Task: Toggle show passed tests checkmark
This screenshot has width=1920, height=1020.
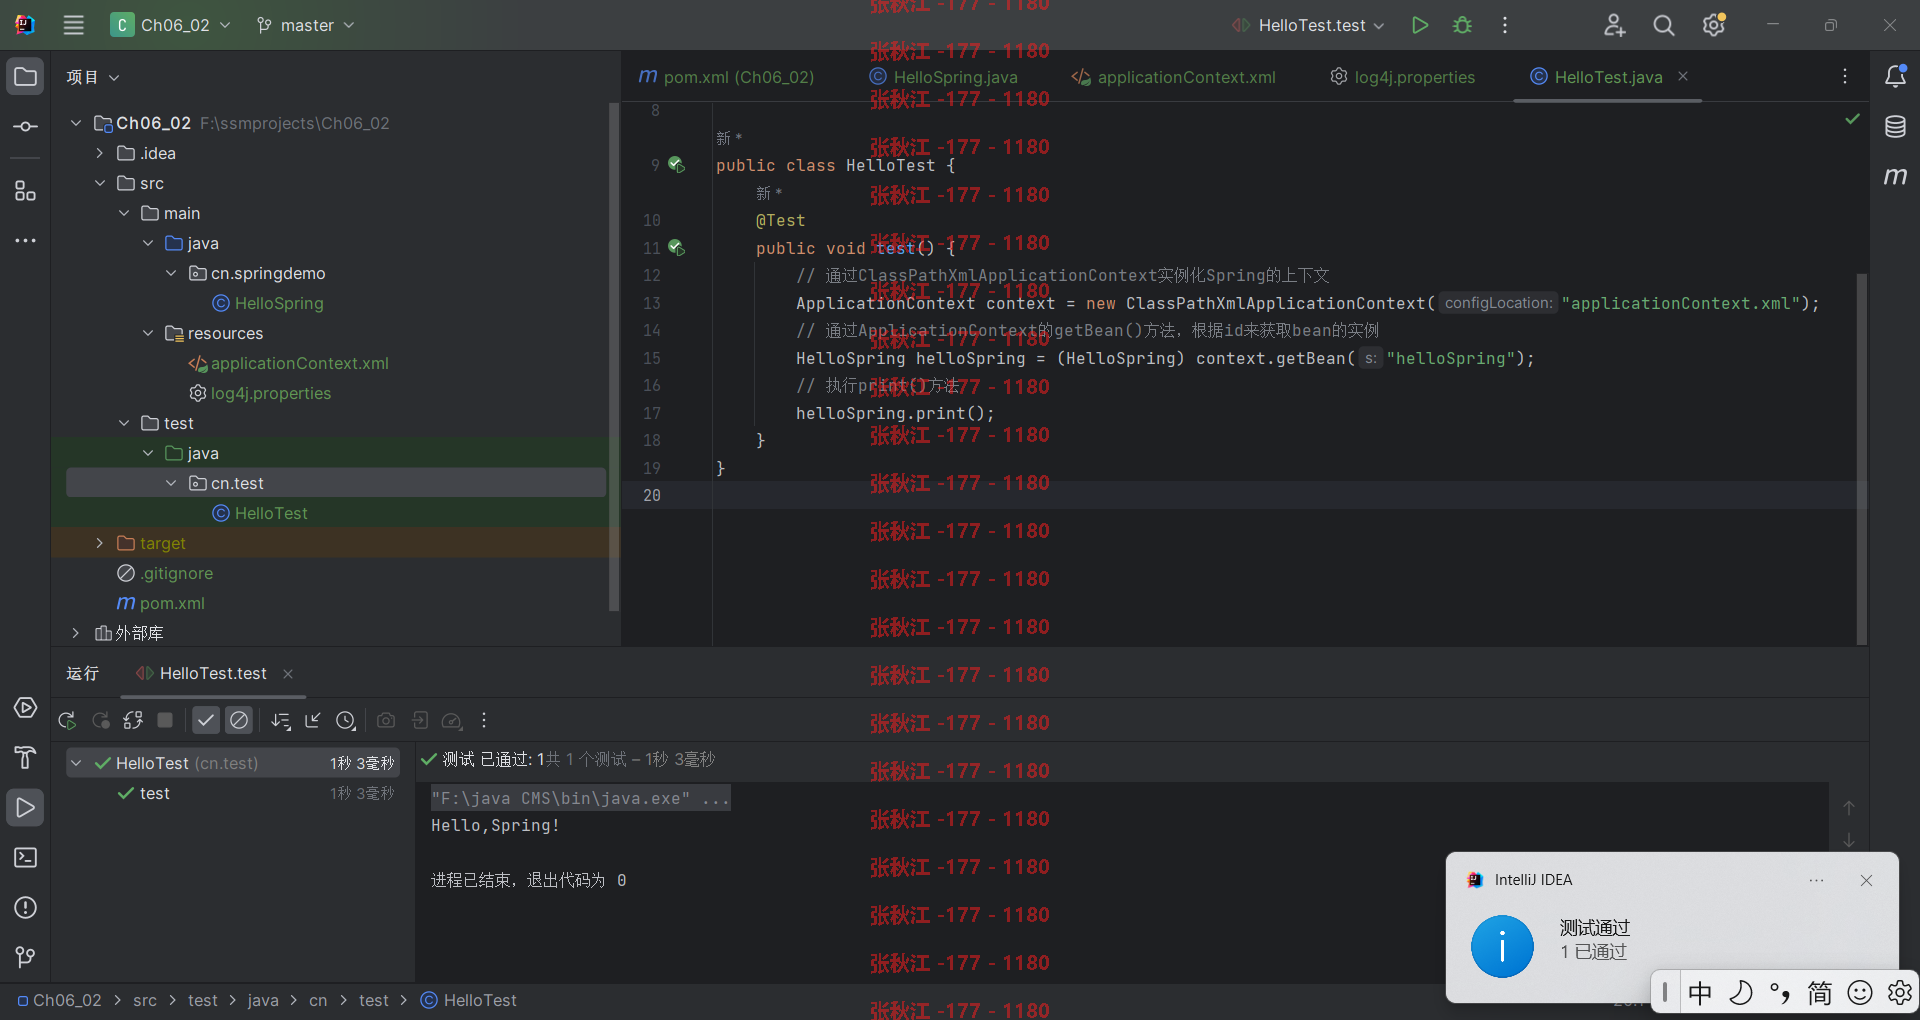Action: [x=205, y=720]
